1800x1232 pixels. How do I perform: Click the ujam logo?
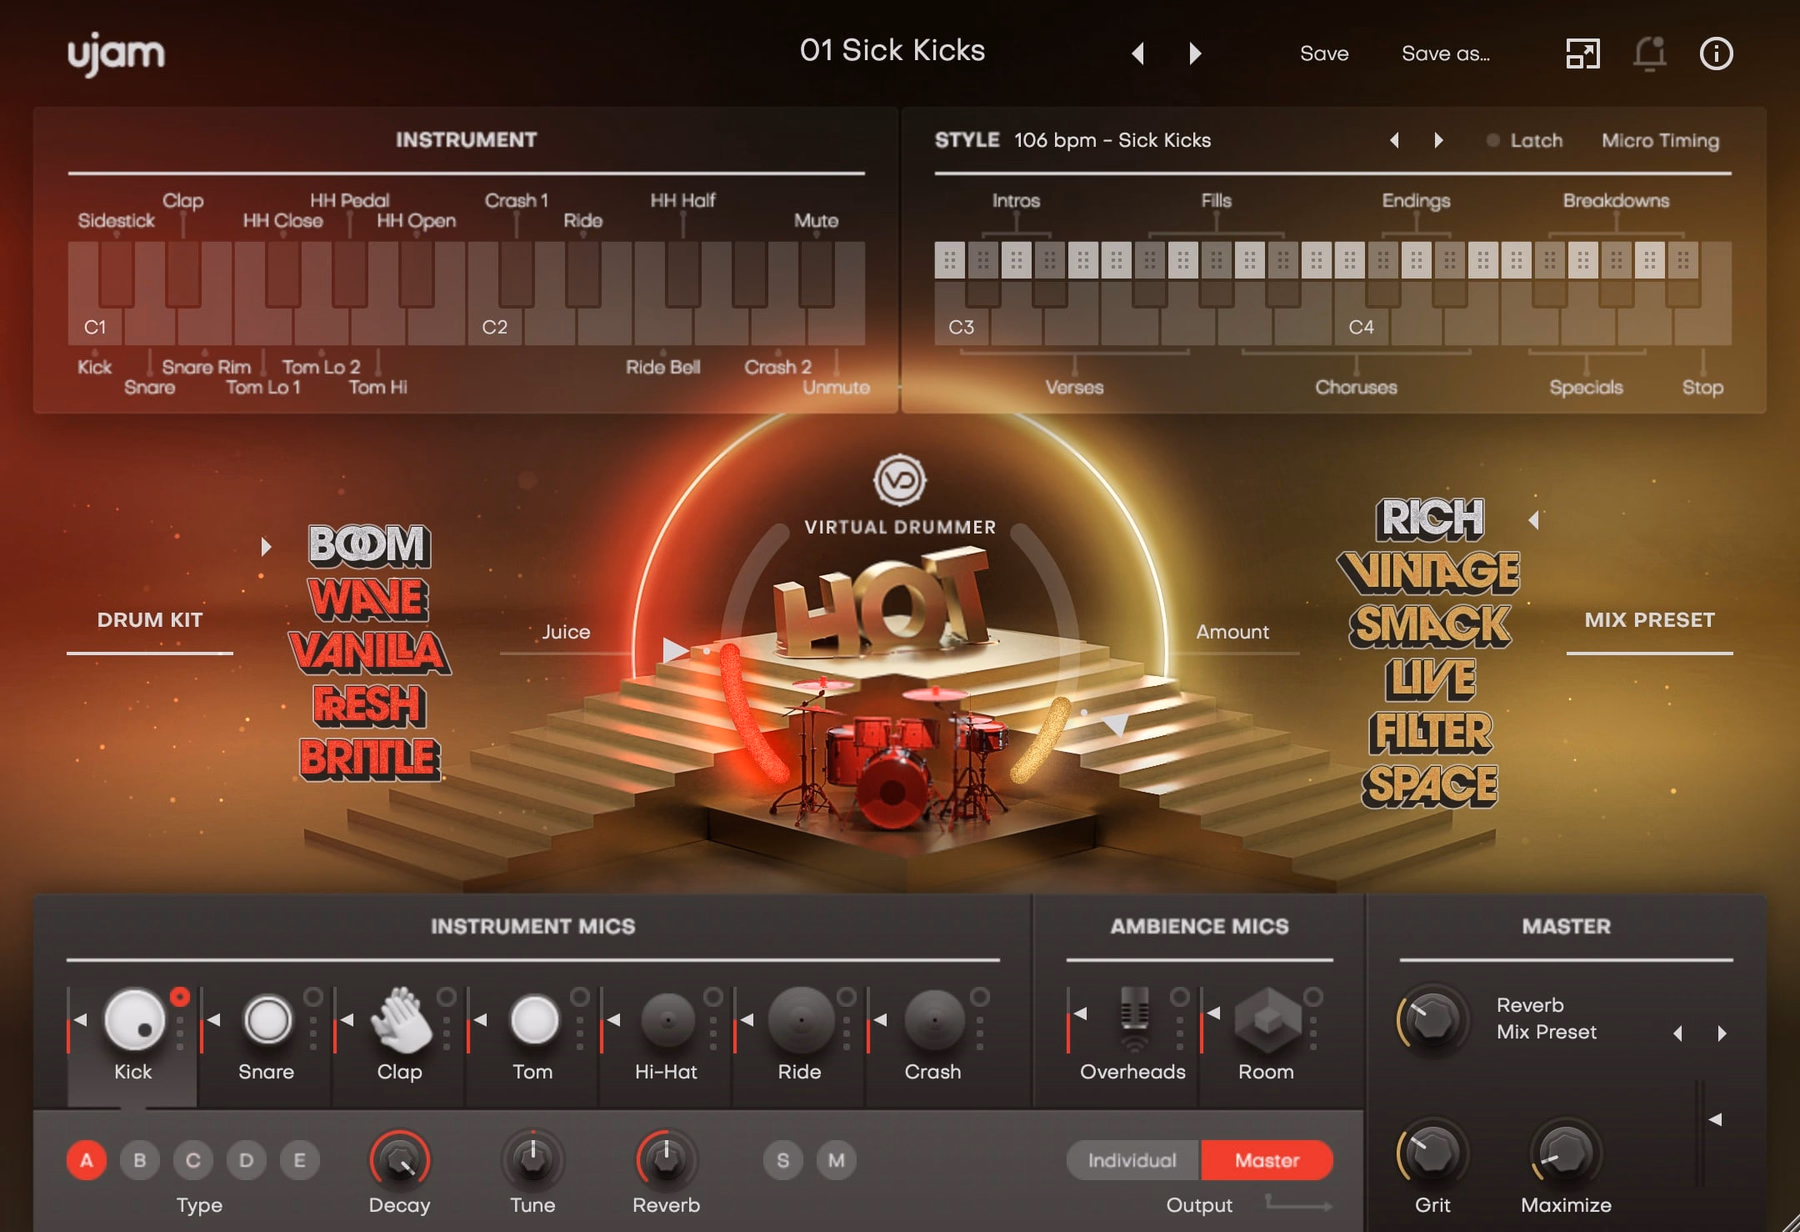pyautogui.click(x=116, y=54)
